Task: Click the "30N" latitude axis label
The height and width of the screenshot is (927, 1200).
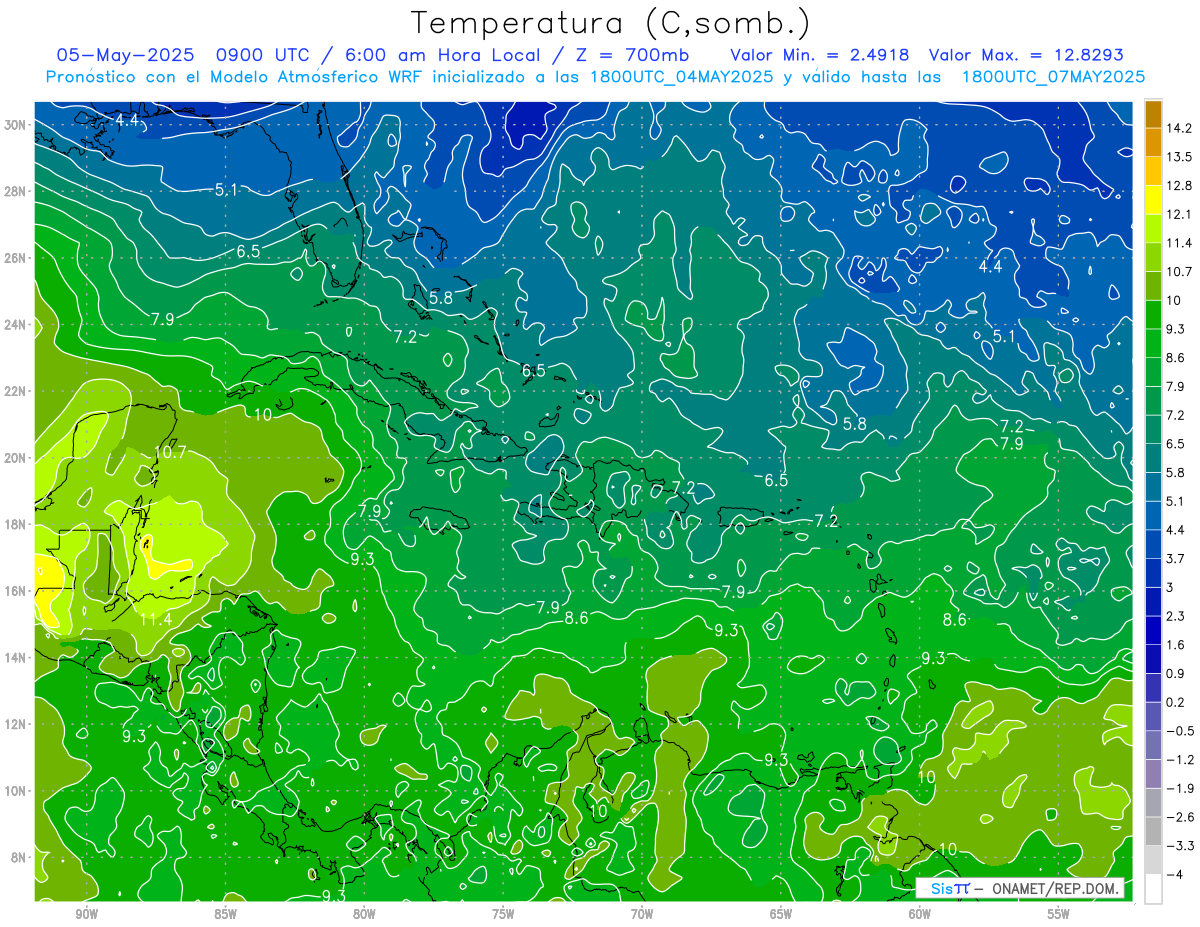Action: click(15, 125)
